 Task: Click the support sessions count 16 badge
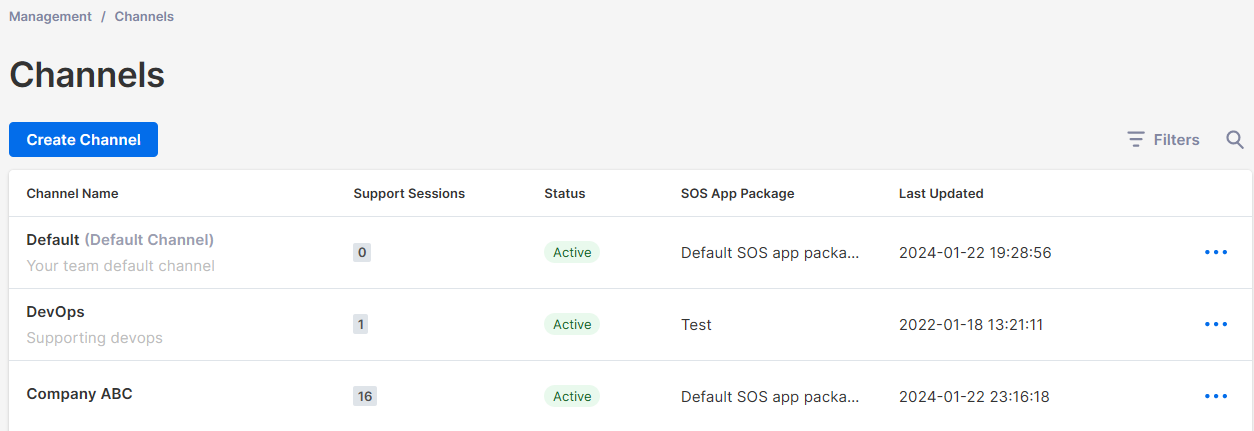365,397
